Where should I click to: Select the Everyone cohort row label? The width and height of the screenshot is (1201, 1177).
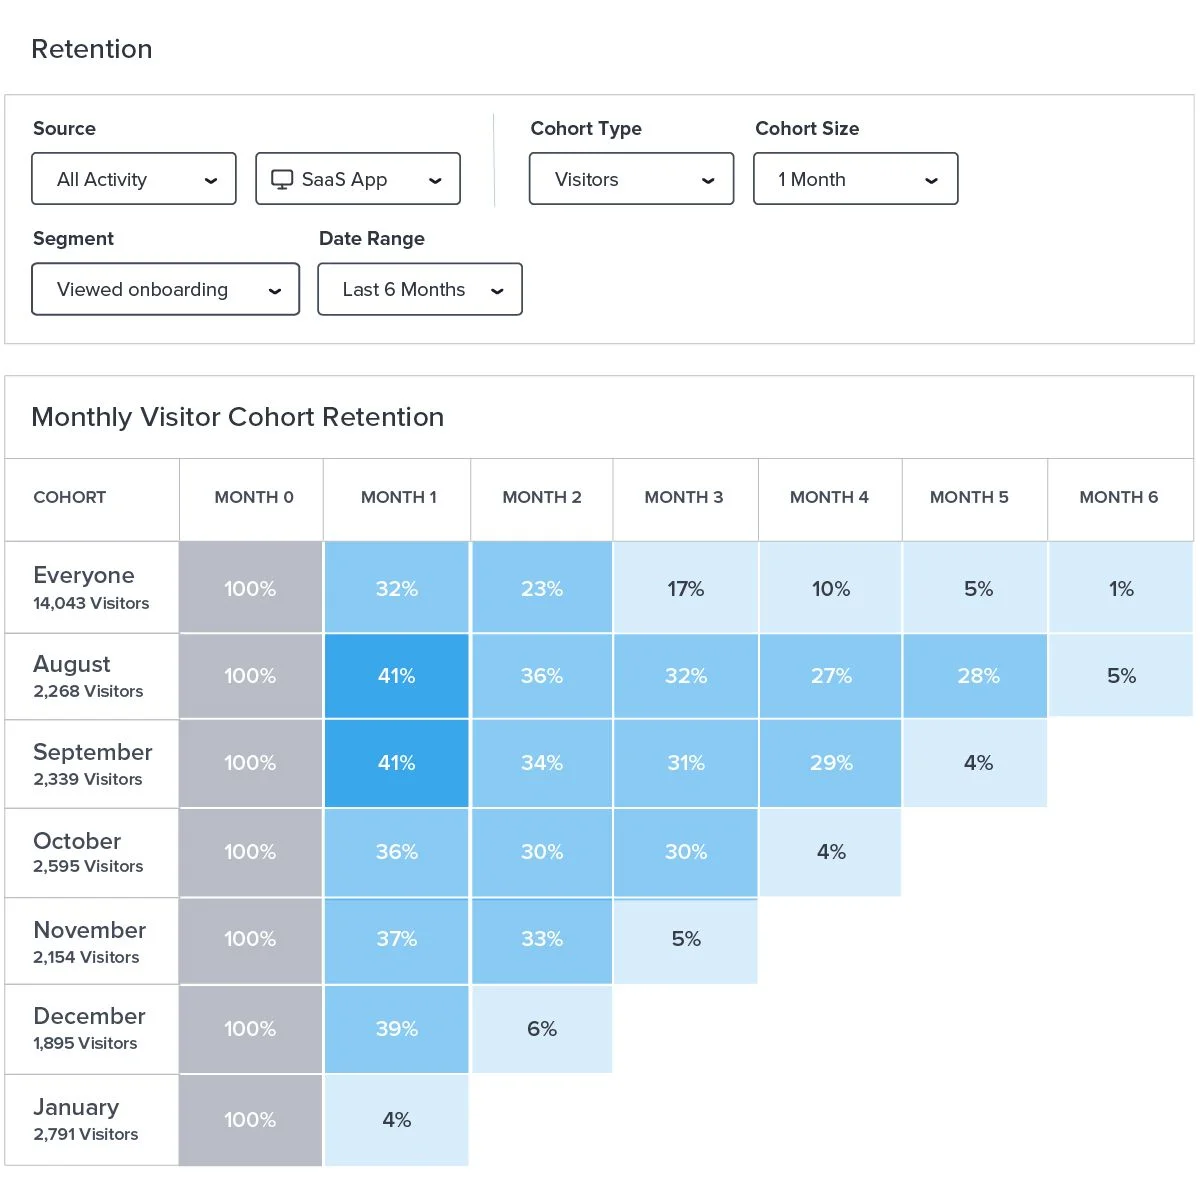click(x=84, y=576)
